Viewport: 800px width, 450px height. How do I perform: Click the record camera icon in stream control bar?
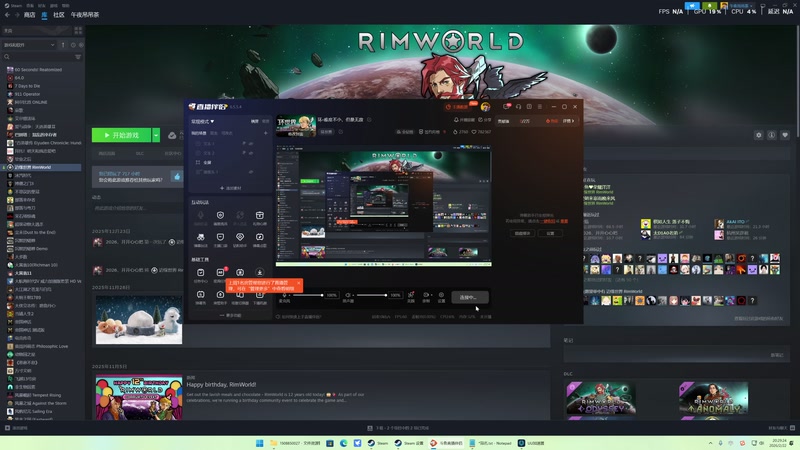click(x=426, y=295)
